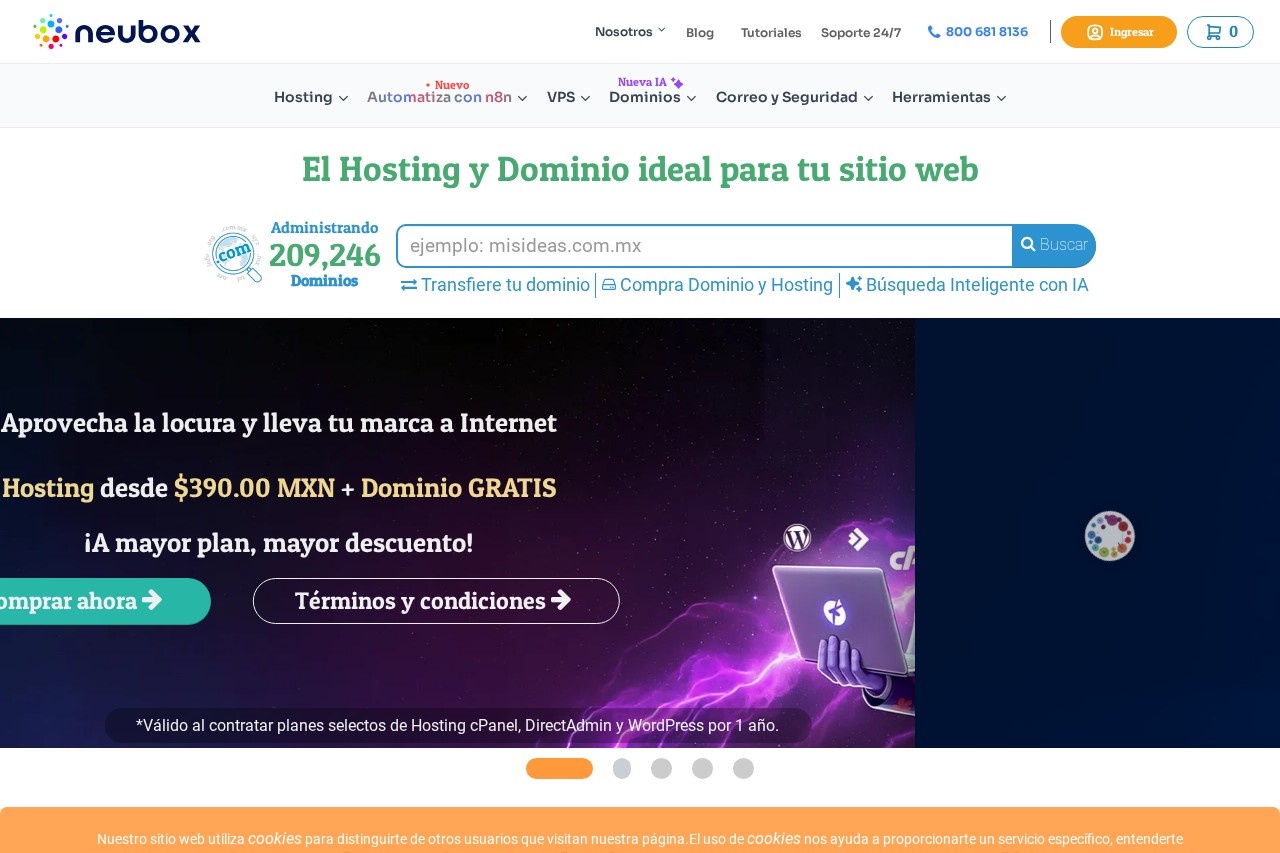Open Compra Dominio y Hosting link
Screen dimensions: 1280x853
[717, 285]
